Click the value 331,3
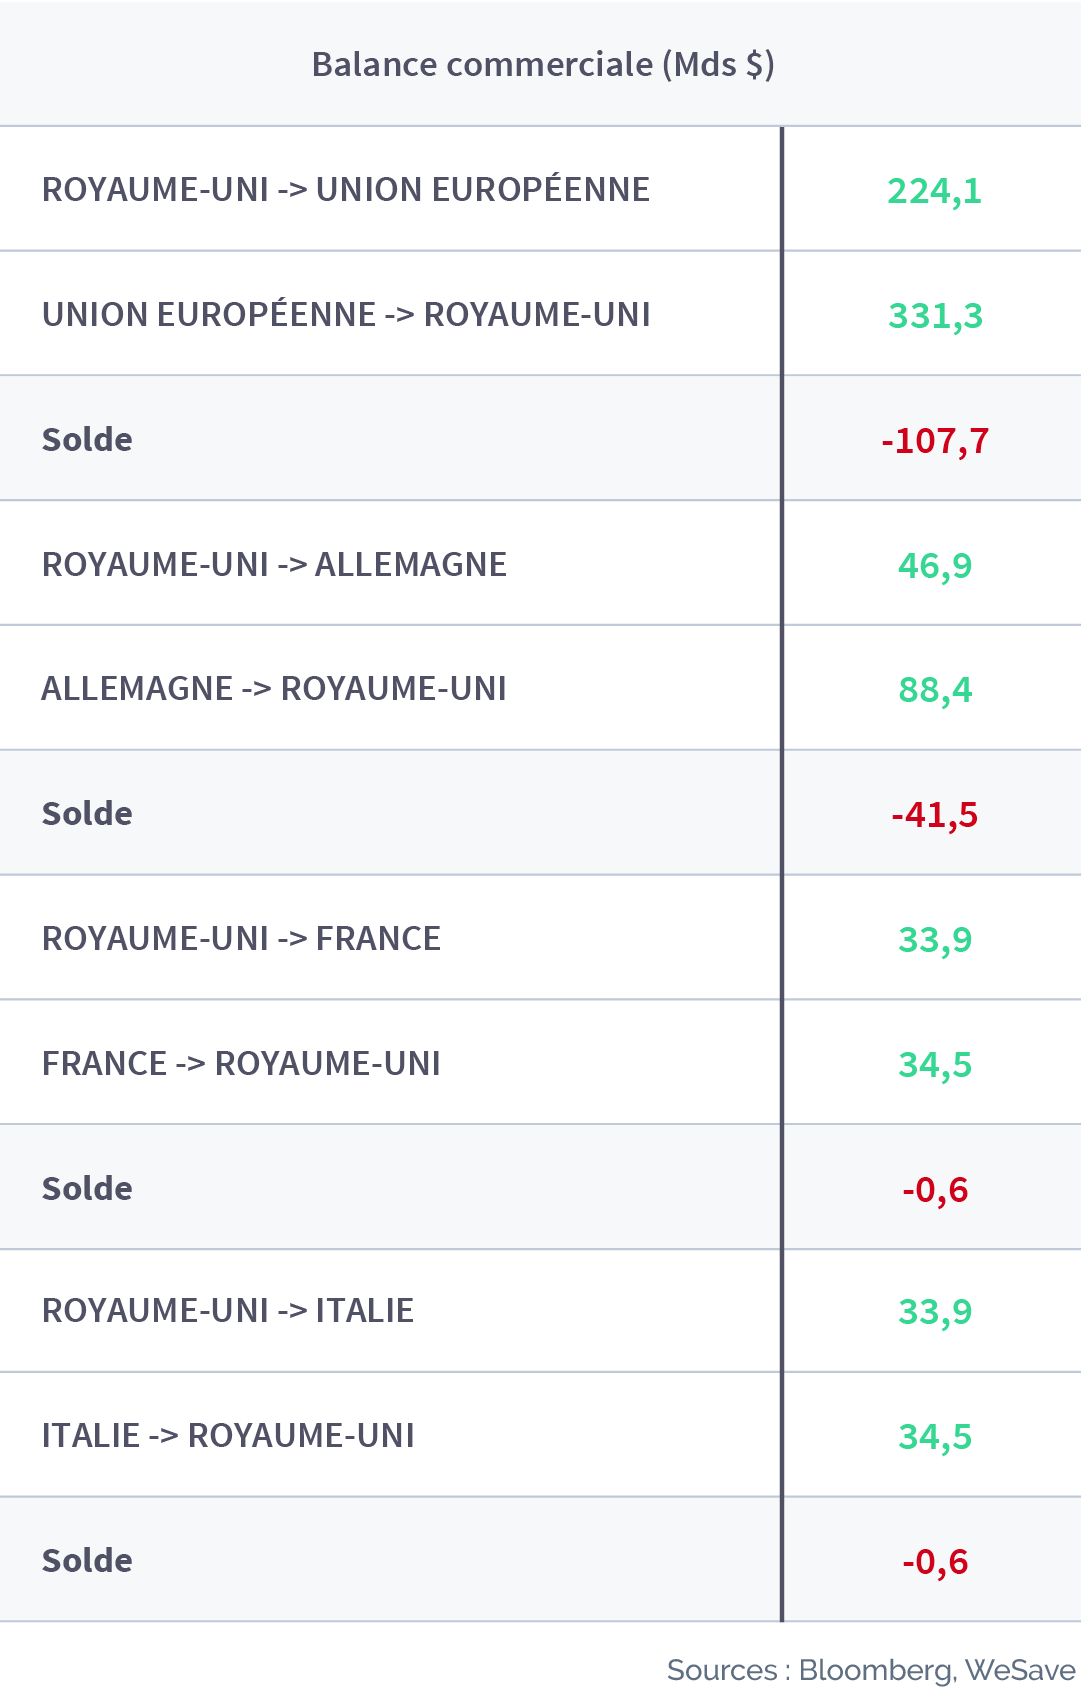The height and width of the screenshot is (1693, 1081). pyautogui.click(x=935, y=315)
